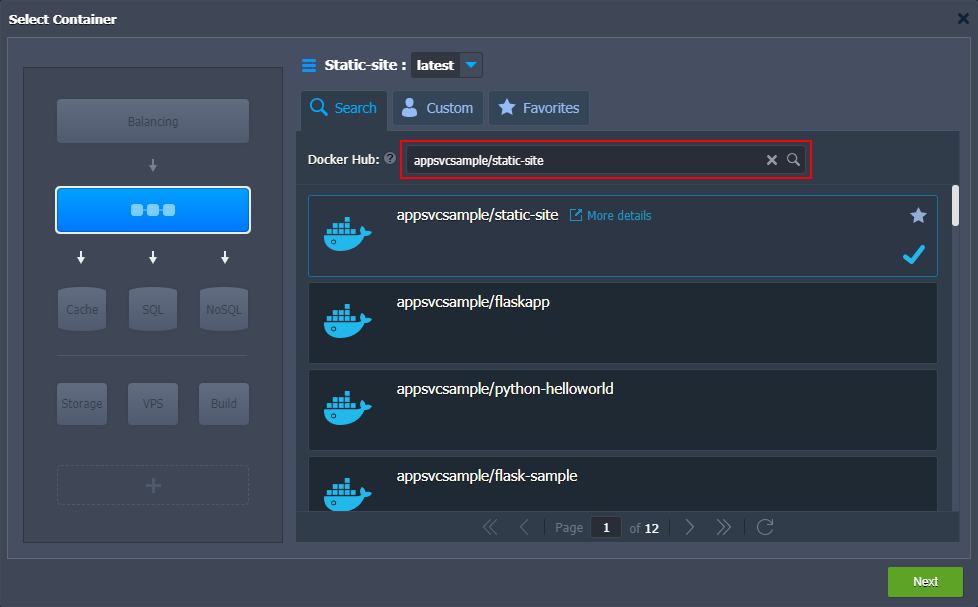Select the Balancing layer block
Viewport: 978px width, 607px height.
pyautogui.click(x=153, y=121)
